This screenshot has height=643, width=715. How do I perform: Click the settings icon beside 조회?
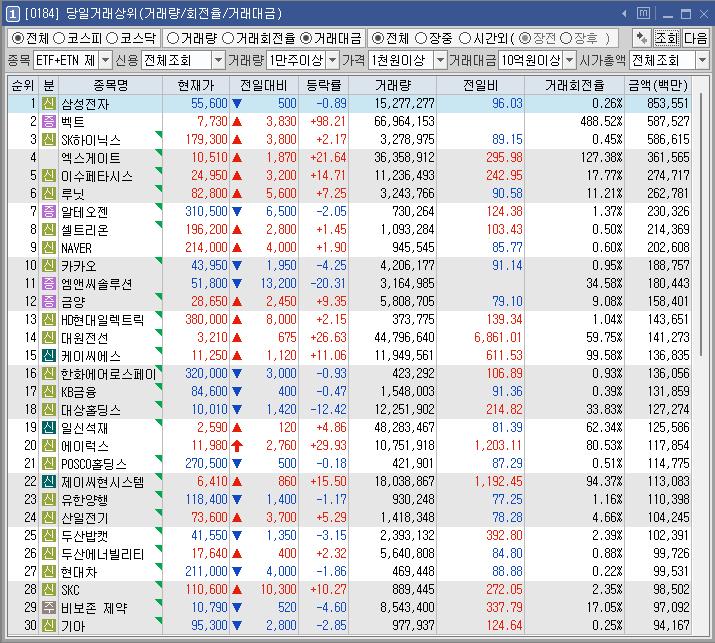tap(642, 38)
